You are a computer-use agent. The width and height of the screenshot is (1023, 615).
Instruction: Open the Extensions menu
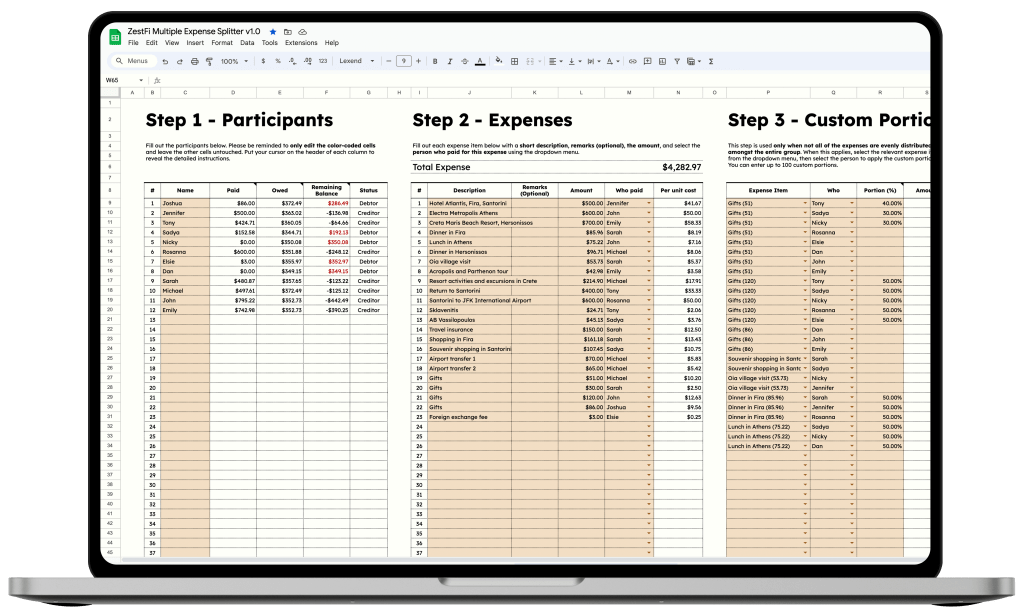(x=301, y=43)
